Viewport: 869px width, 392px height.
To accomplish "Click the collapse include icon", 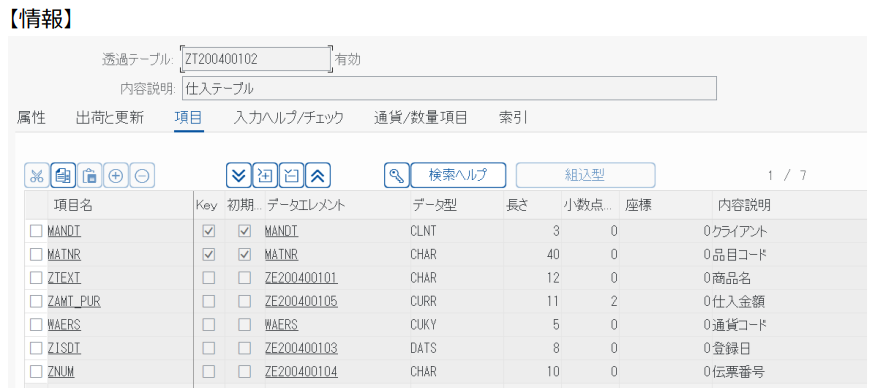I will [292, 176].
